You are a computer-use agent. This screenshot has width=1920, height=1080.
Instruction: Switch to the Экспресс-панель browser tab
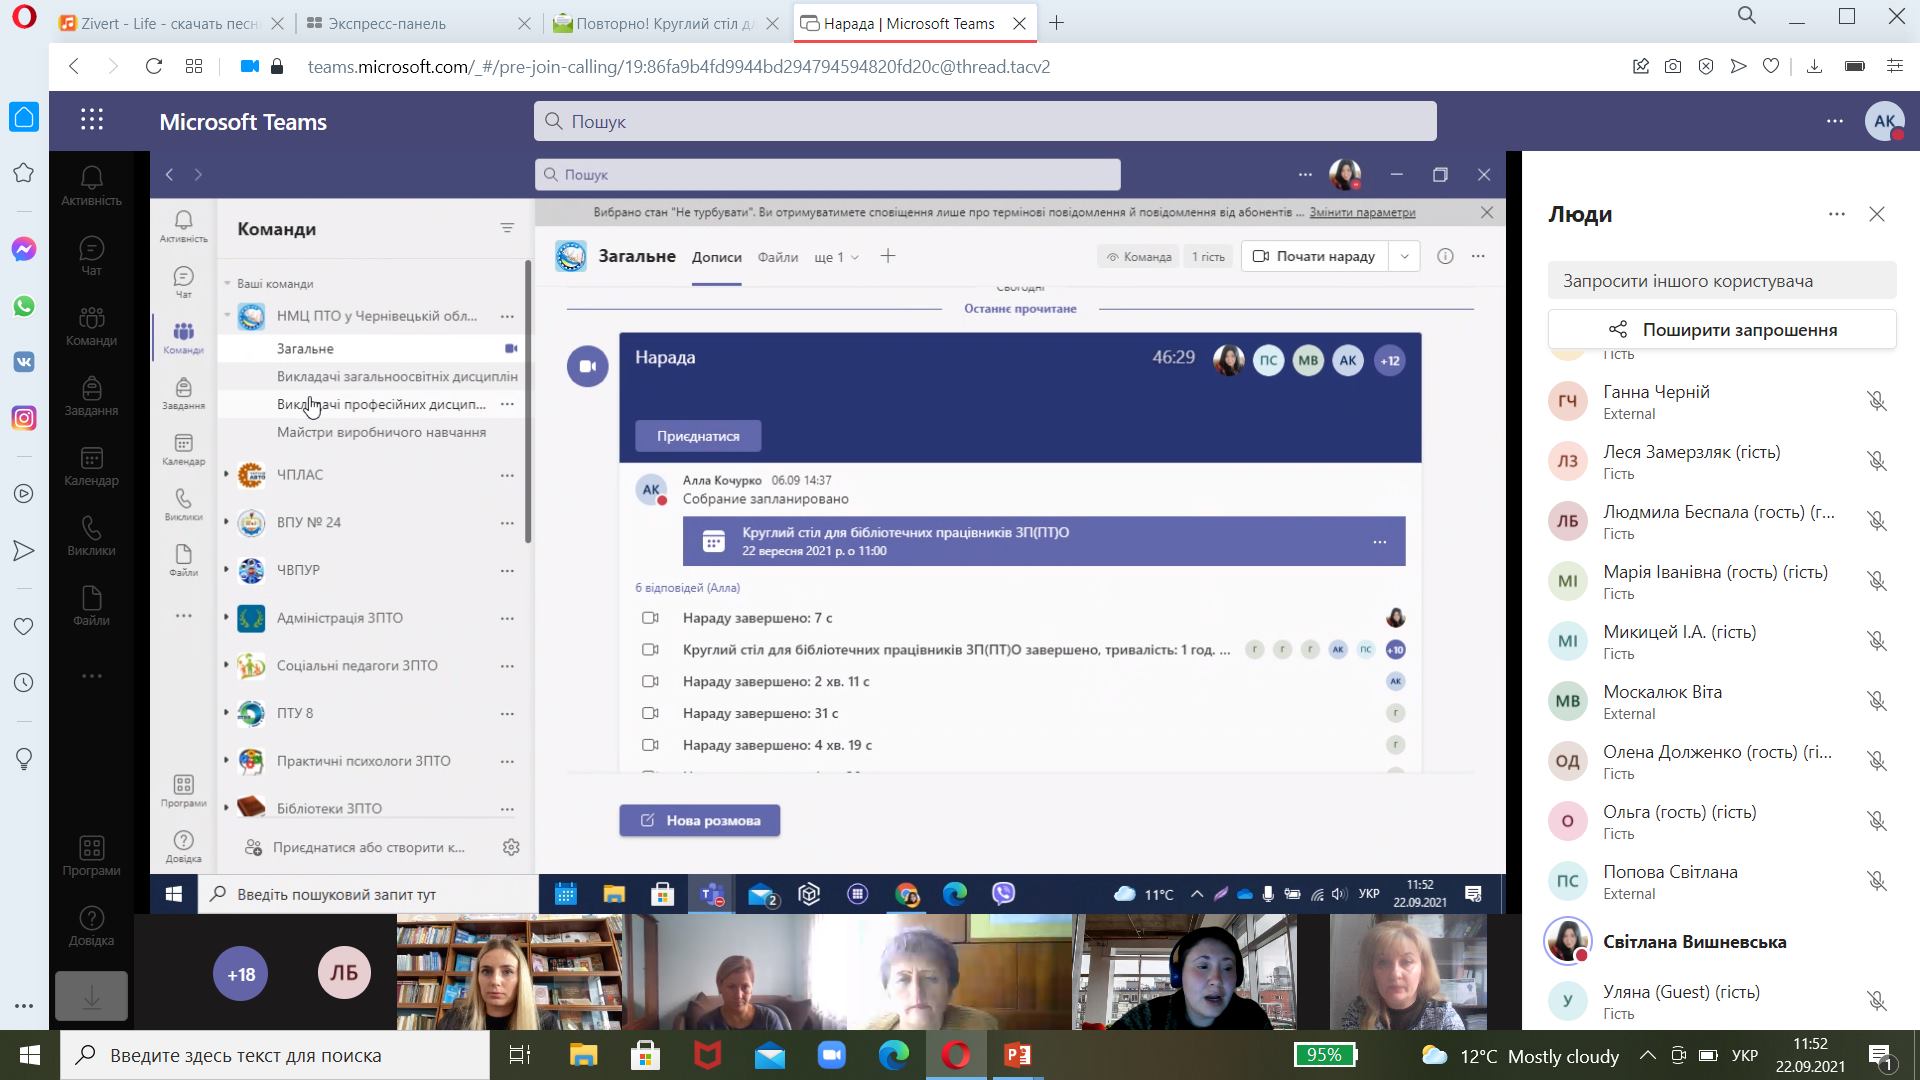pos(387,23)
